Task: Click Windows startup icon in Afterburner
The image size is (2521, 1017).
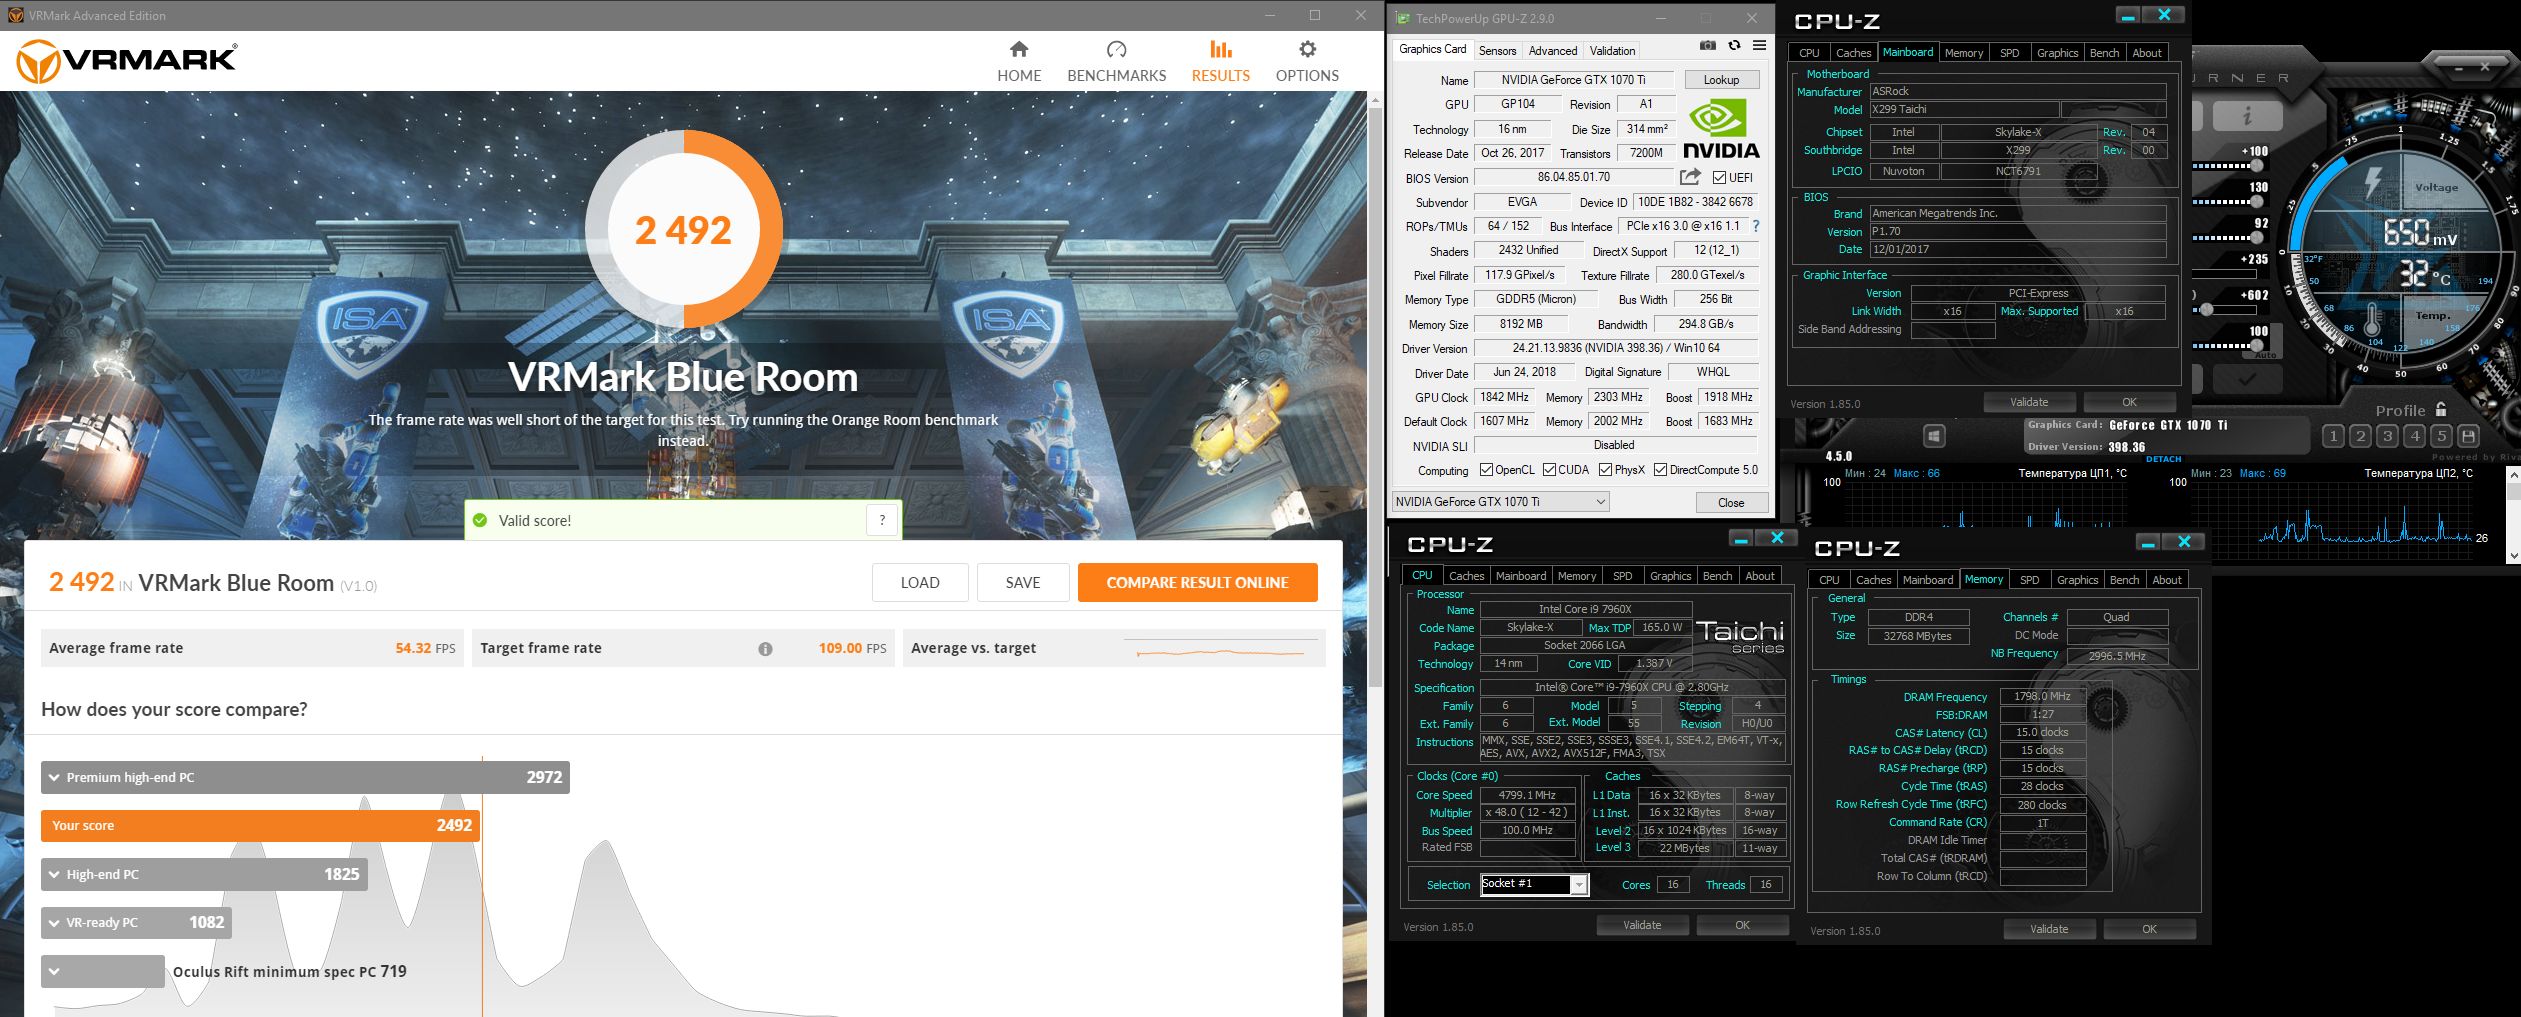Action: [x=1934, y=436]
